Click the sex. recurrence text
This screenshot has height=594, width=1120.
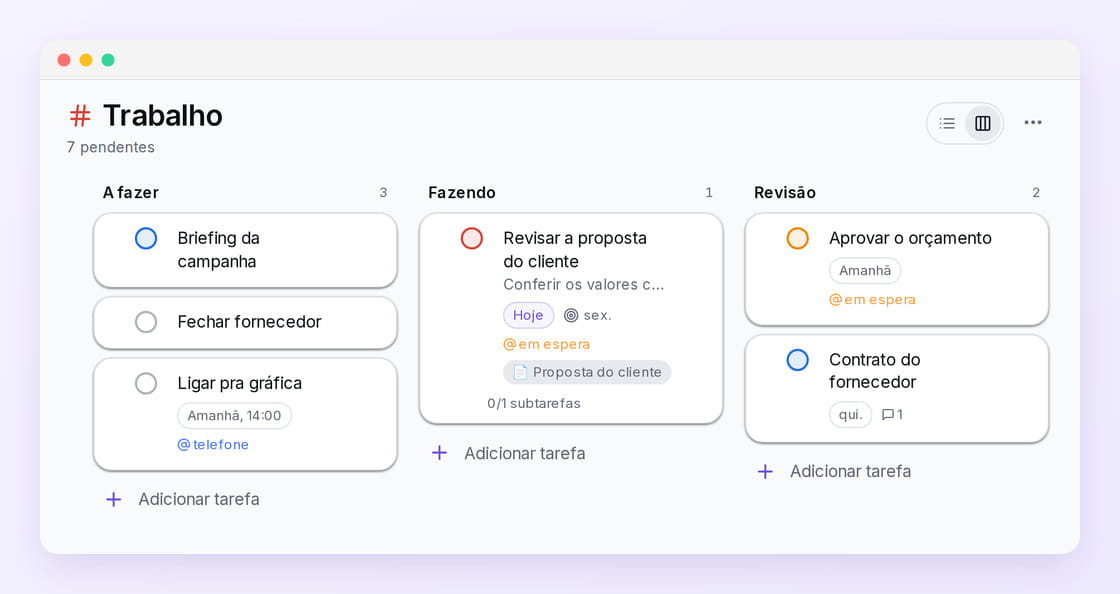tap(597, 316)
